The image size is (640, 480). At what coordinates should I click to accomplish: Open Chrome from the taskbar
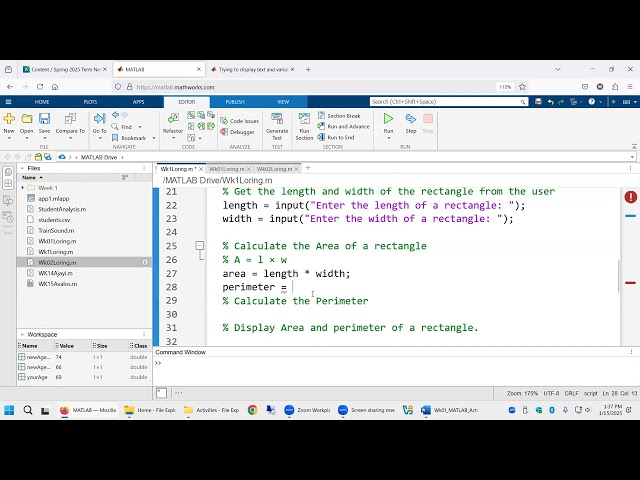pyautogui.click(x=253, y=410)
